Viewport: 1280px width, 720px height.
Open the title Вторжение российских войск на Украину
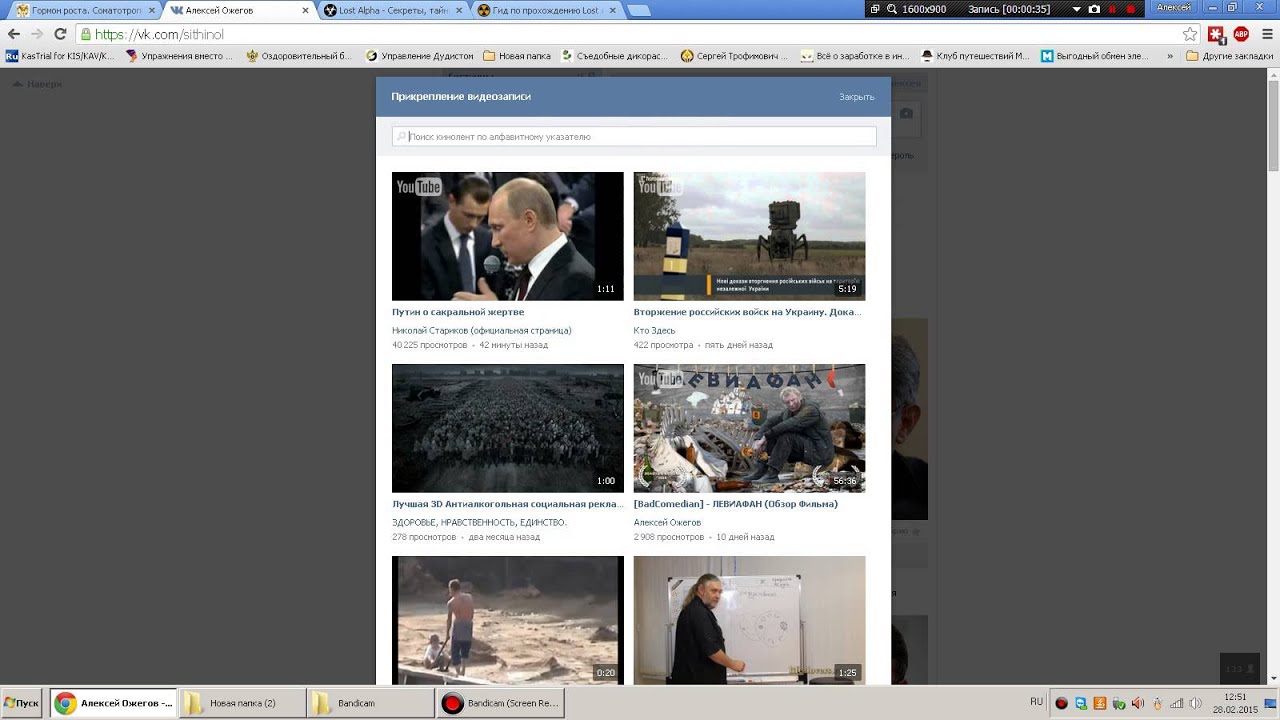click(x=748, y=312)
